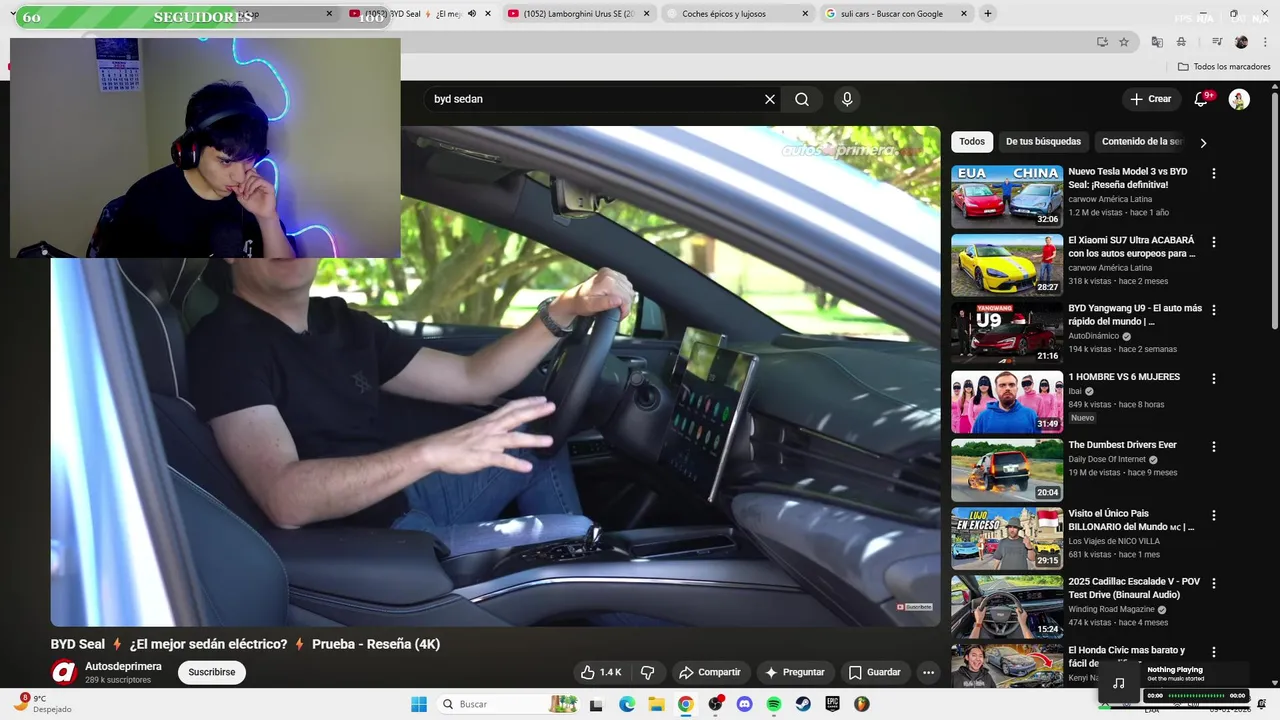1280x720 pixels.
Task: Like the BYD Seal video
Action: [601, 672]
